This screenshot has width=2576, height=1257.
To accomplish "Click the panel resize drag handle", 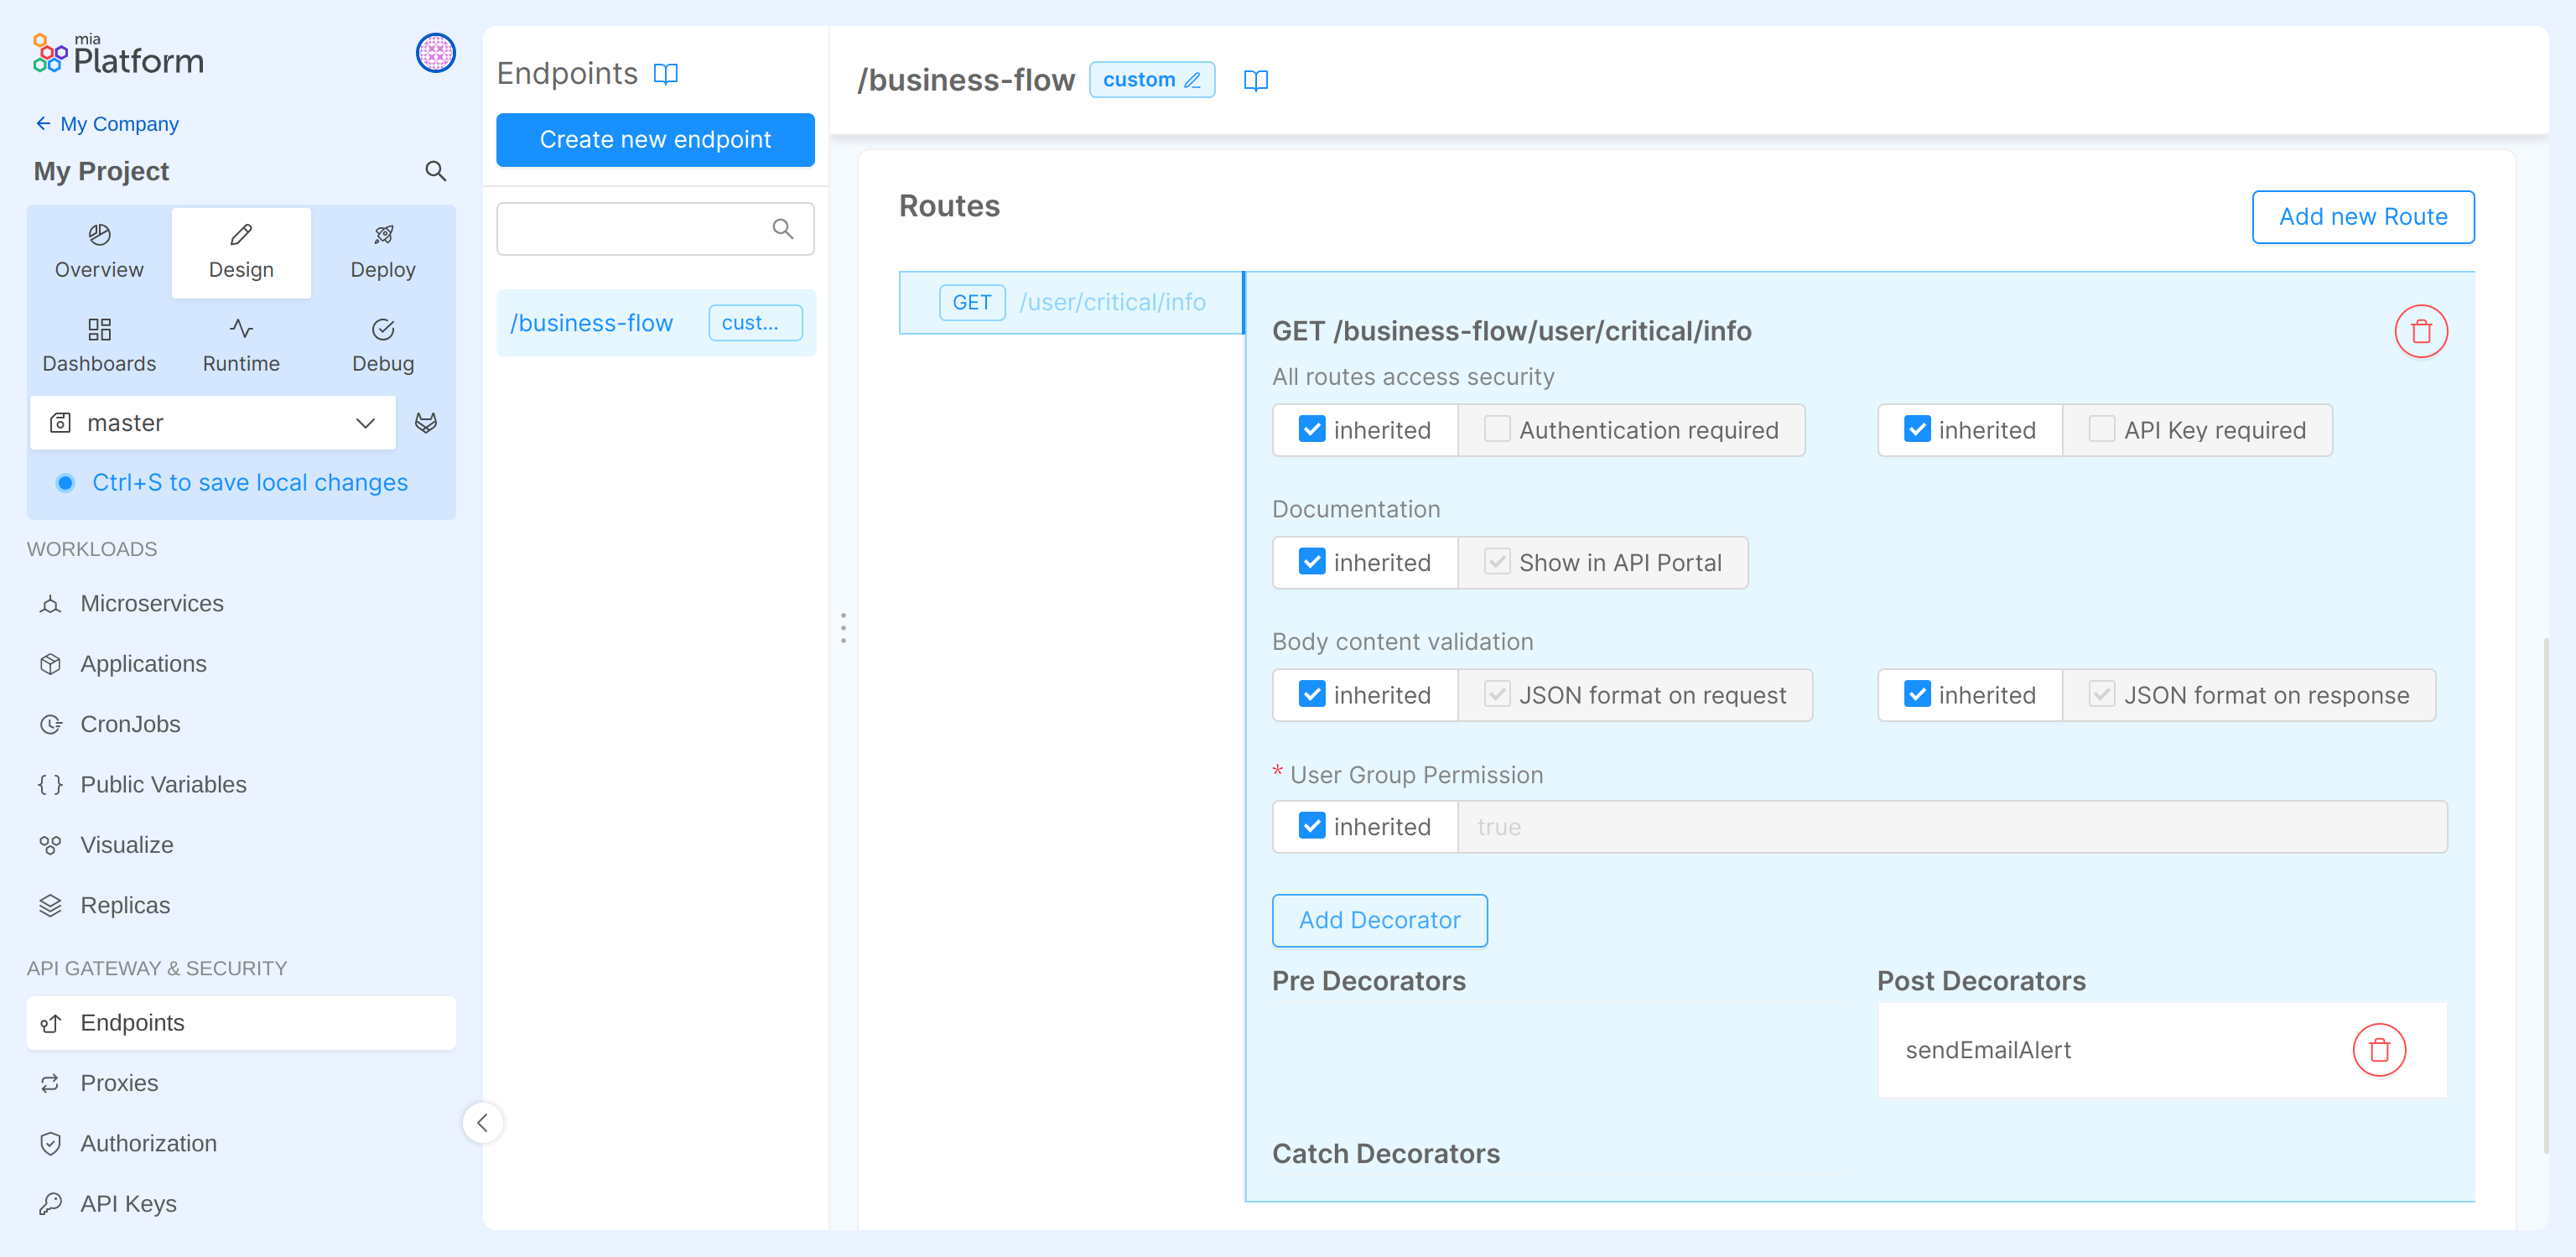I will 843,628.
